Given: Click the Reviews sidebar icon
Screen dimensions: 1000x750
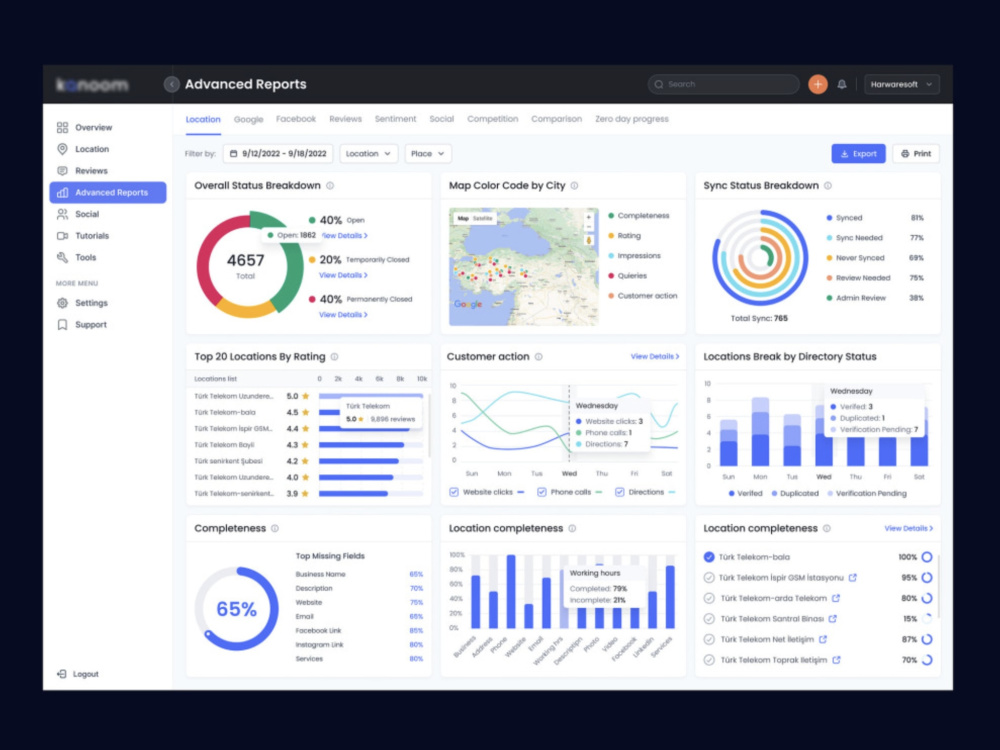Looking at the screenshot, I should [x=62, y=171].
